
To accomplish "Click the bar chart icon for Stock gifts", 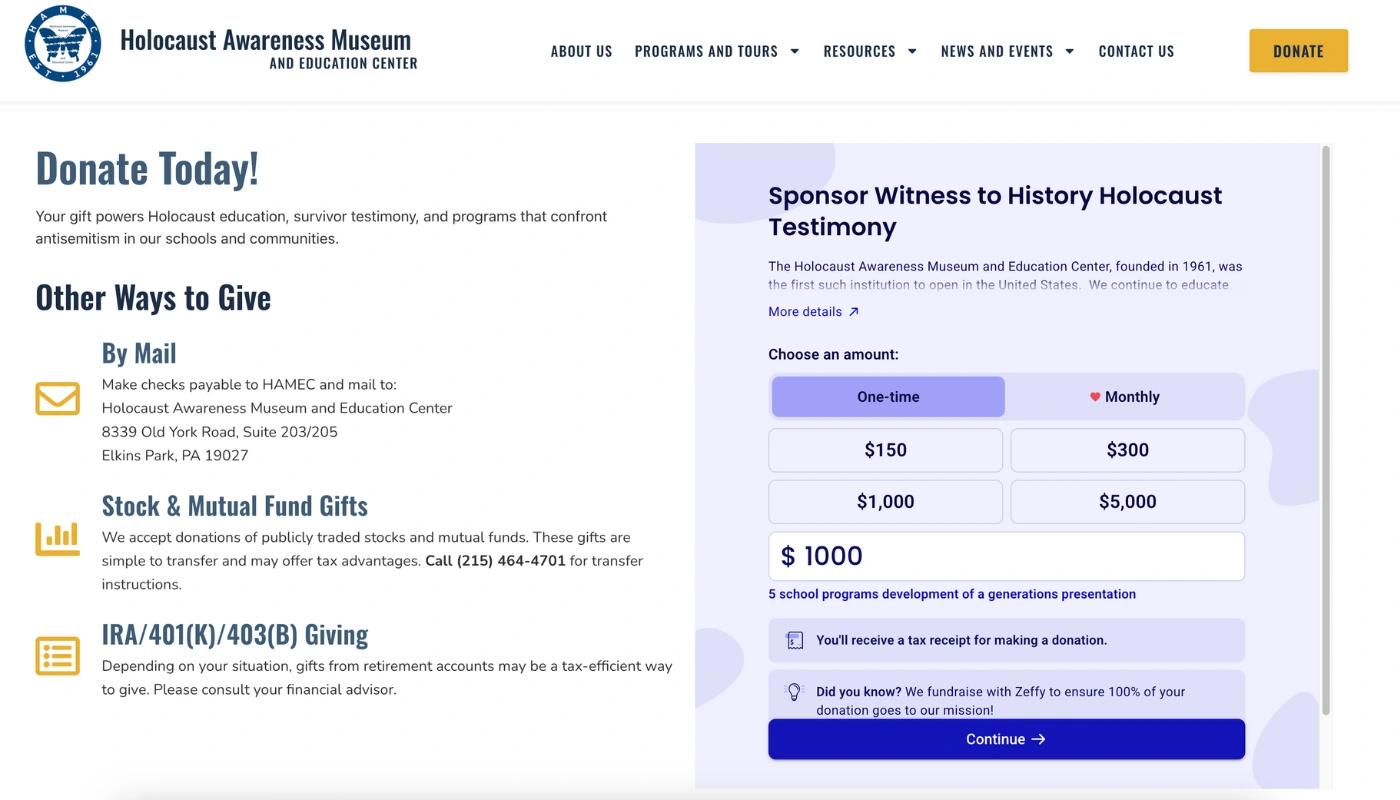I will (57, 538).
